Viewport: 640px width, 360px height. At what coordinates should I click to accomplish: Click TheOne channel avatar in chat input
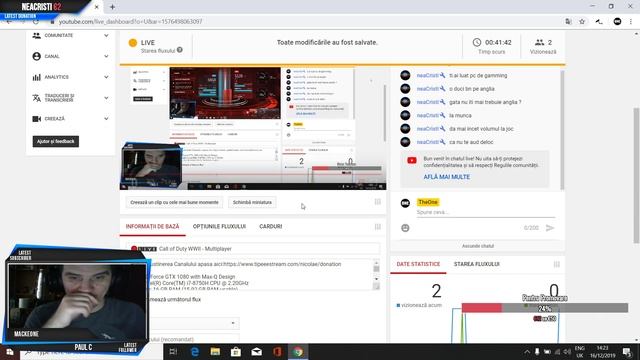405,202
